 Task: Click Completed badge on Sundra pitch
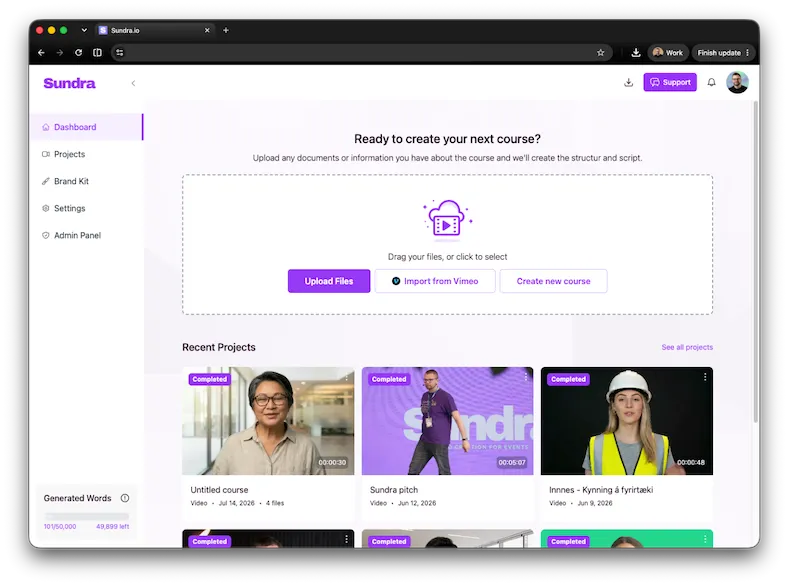389,379
